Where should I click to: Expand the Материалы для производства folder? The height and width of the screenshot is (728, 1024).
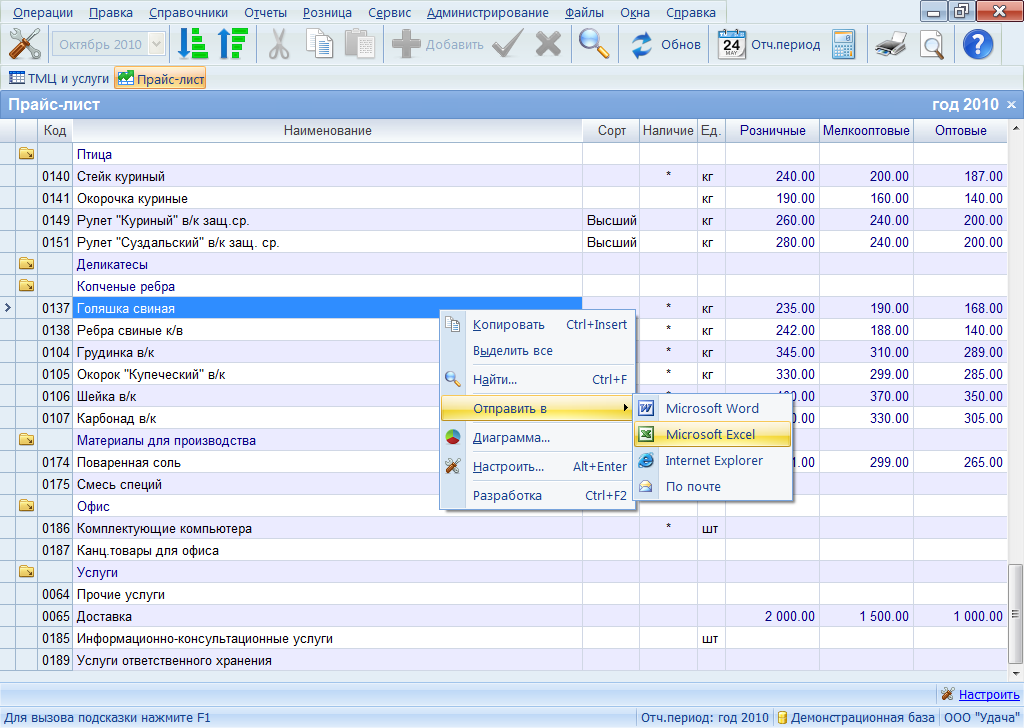pos(26,440)
